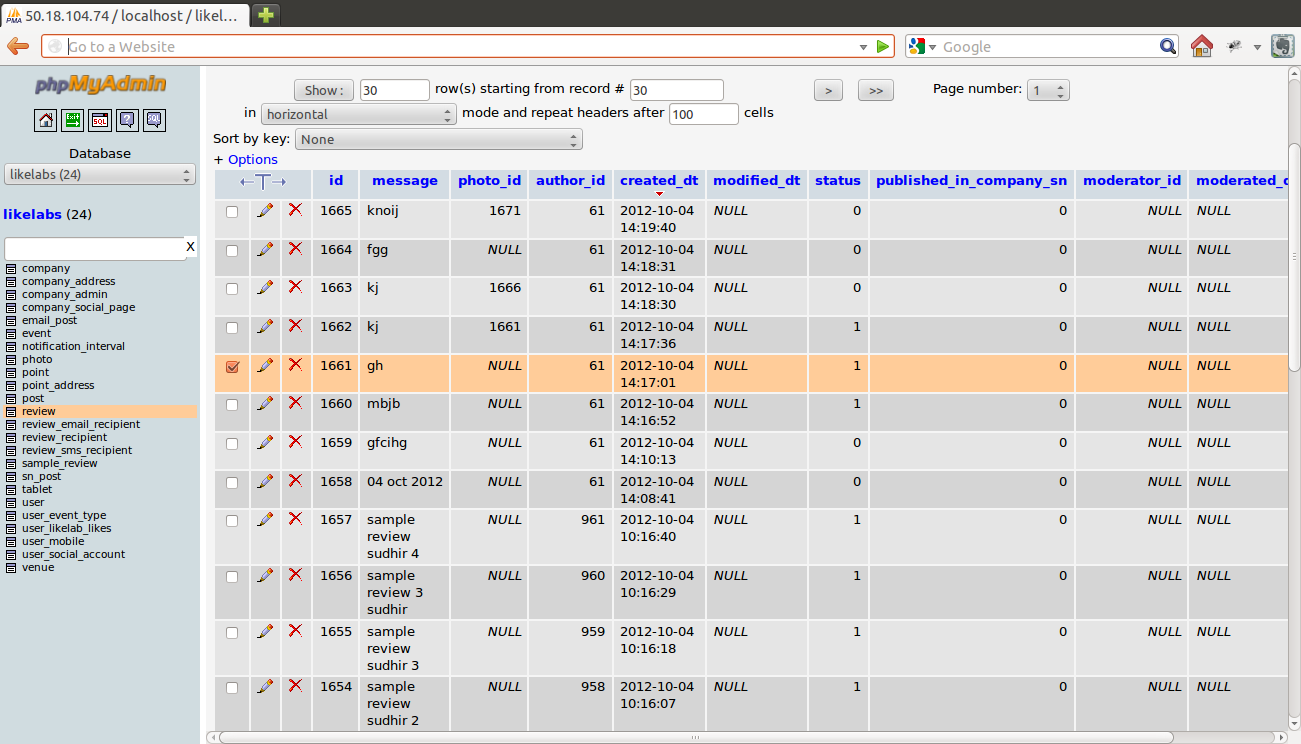Click the green Exit log out icon
Image resolution: width=1301 pixels, height=744 pixels.
point(73,121)
